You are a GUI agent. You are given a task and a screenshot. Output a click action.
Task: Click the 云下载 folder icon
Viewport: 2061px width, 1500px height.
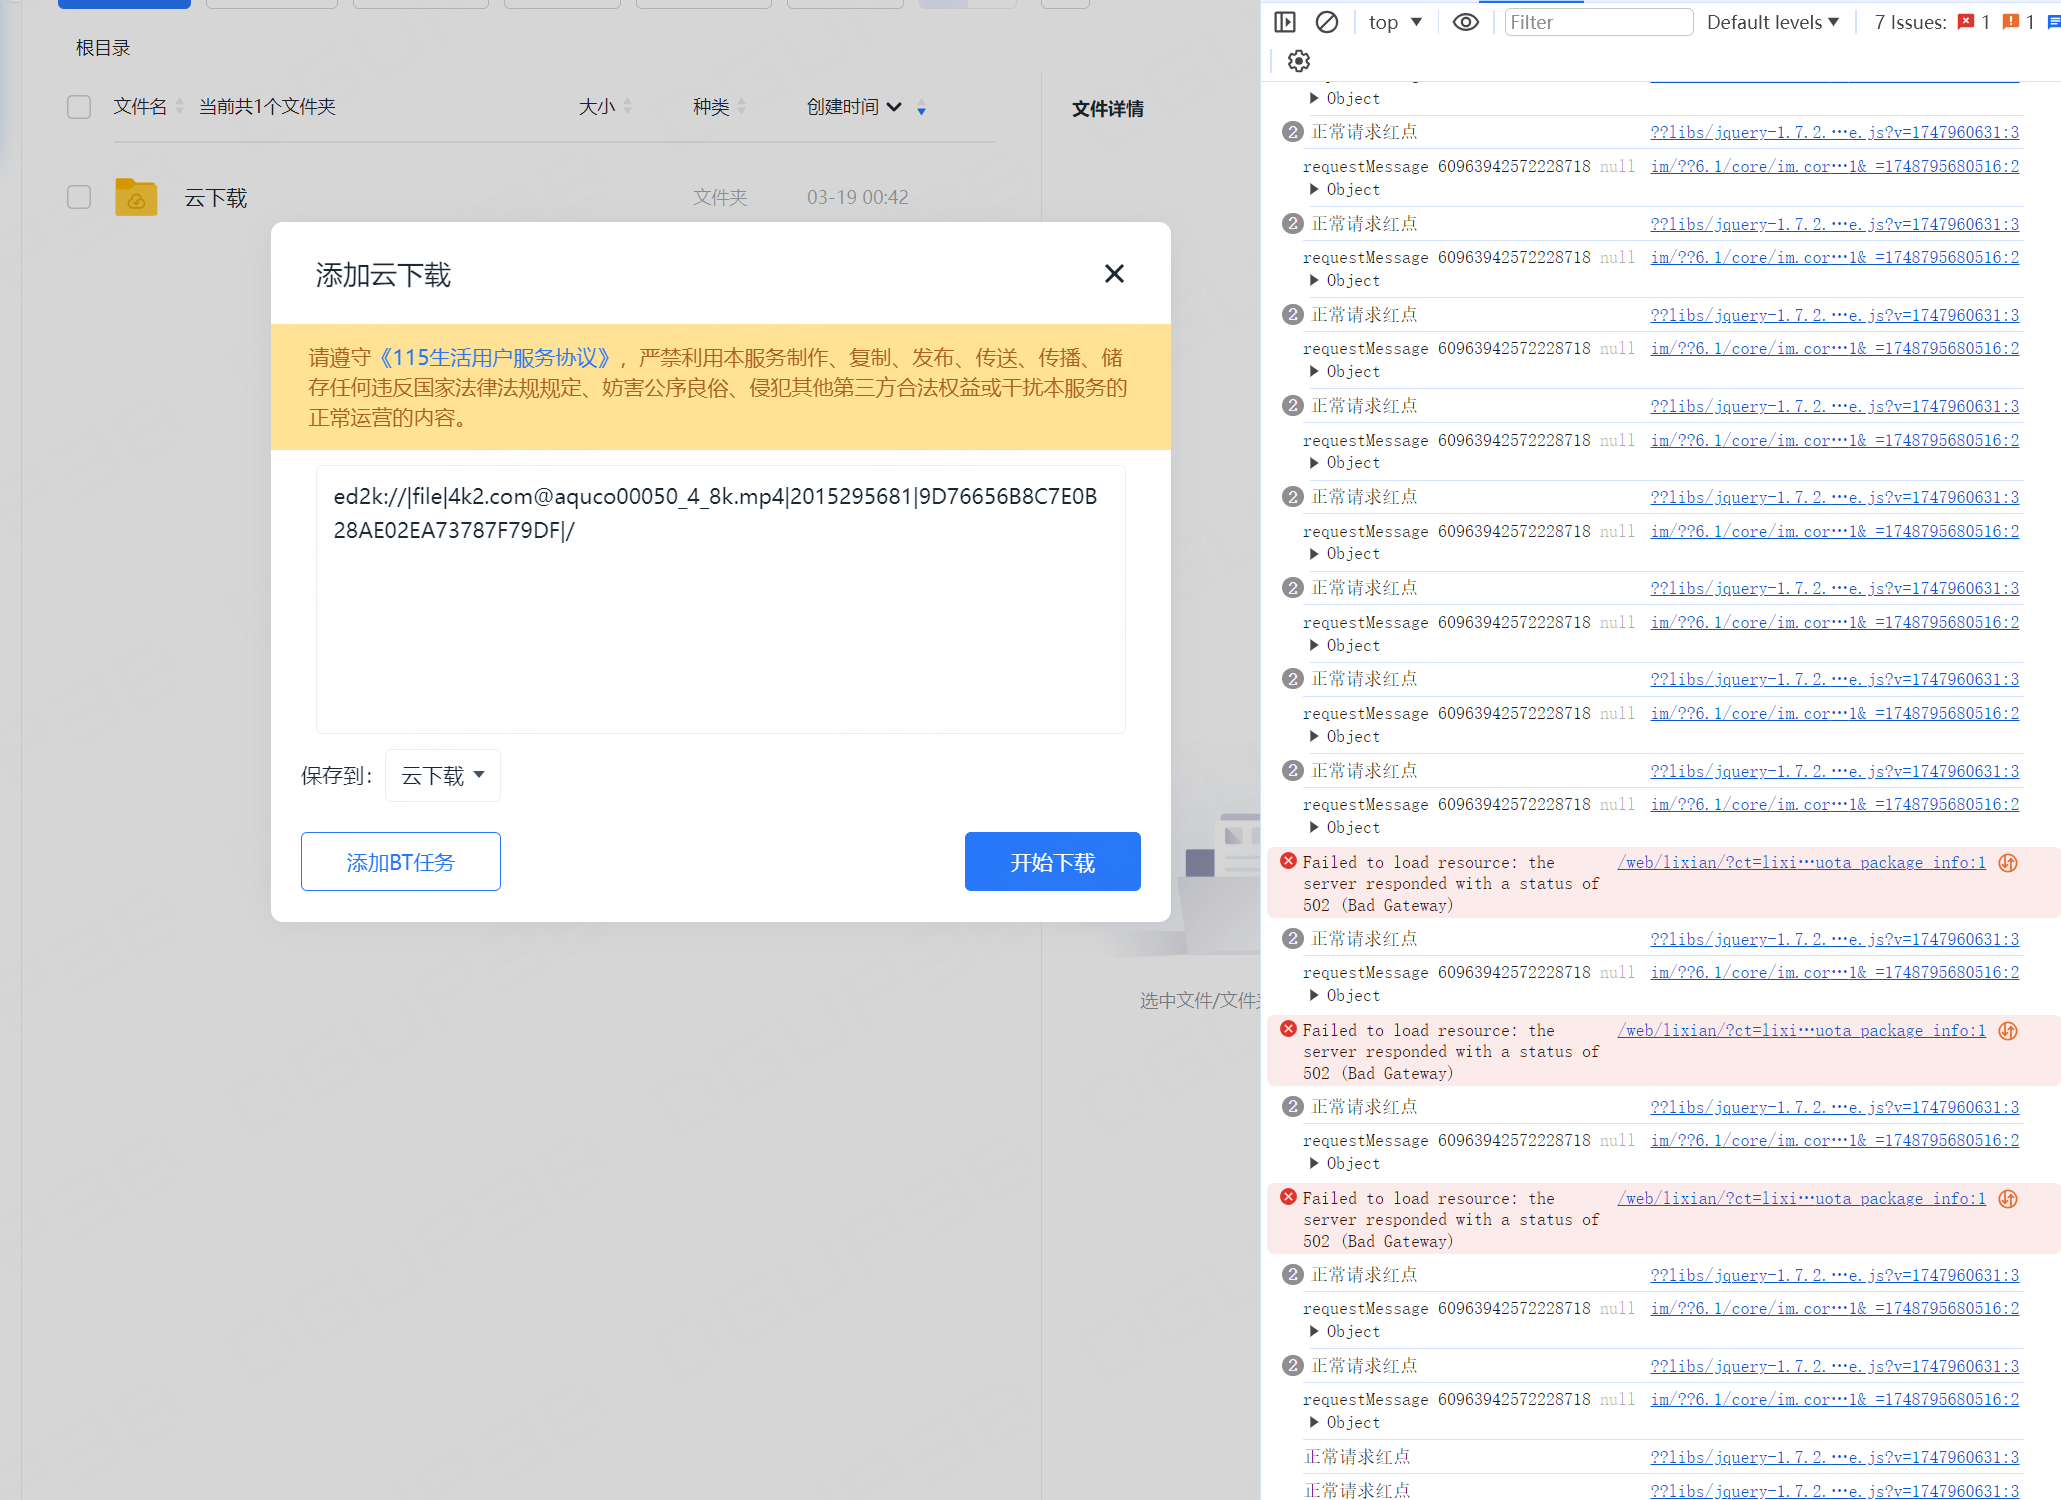pos(136,197)
